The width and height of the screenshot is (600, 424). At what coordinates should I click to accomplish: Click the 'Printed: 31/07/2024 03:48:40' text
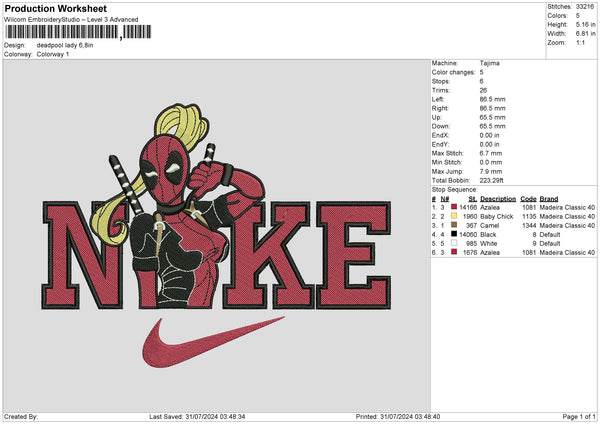[x=398, y=416]
